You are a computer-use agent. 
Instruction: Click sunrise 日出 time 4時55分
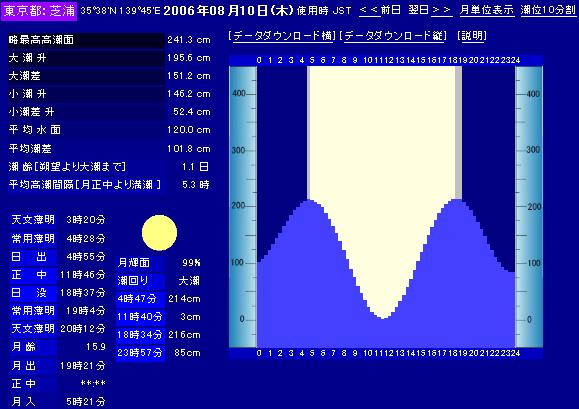(x=86, y=257)
